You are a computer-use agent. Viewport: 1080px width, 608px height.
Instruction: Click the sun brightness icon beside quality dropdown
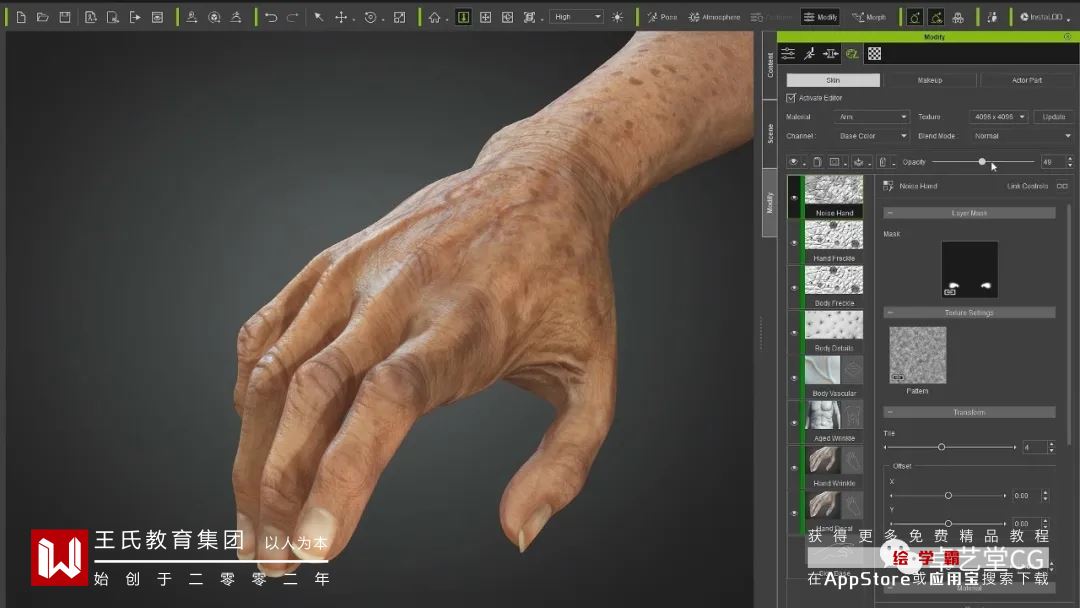(x=618, y=17)
